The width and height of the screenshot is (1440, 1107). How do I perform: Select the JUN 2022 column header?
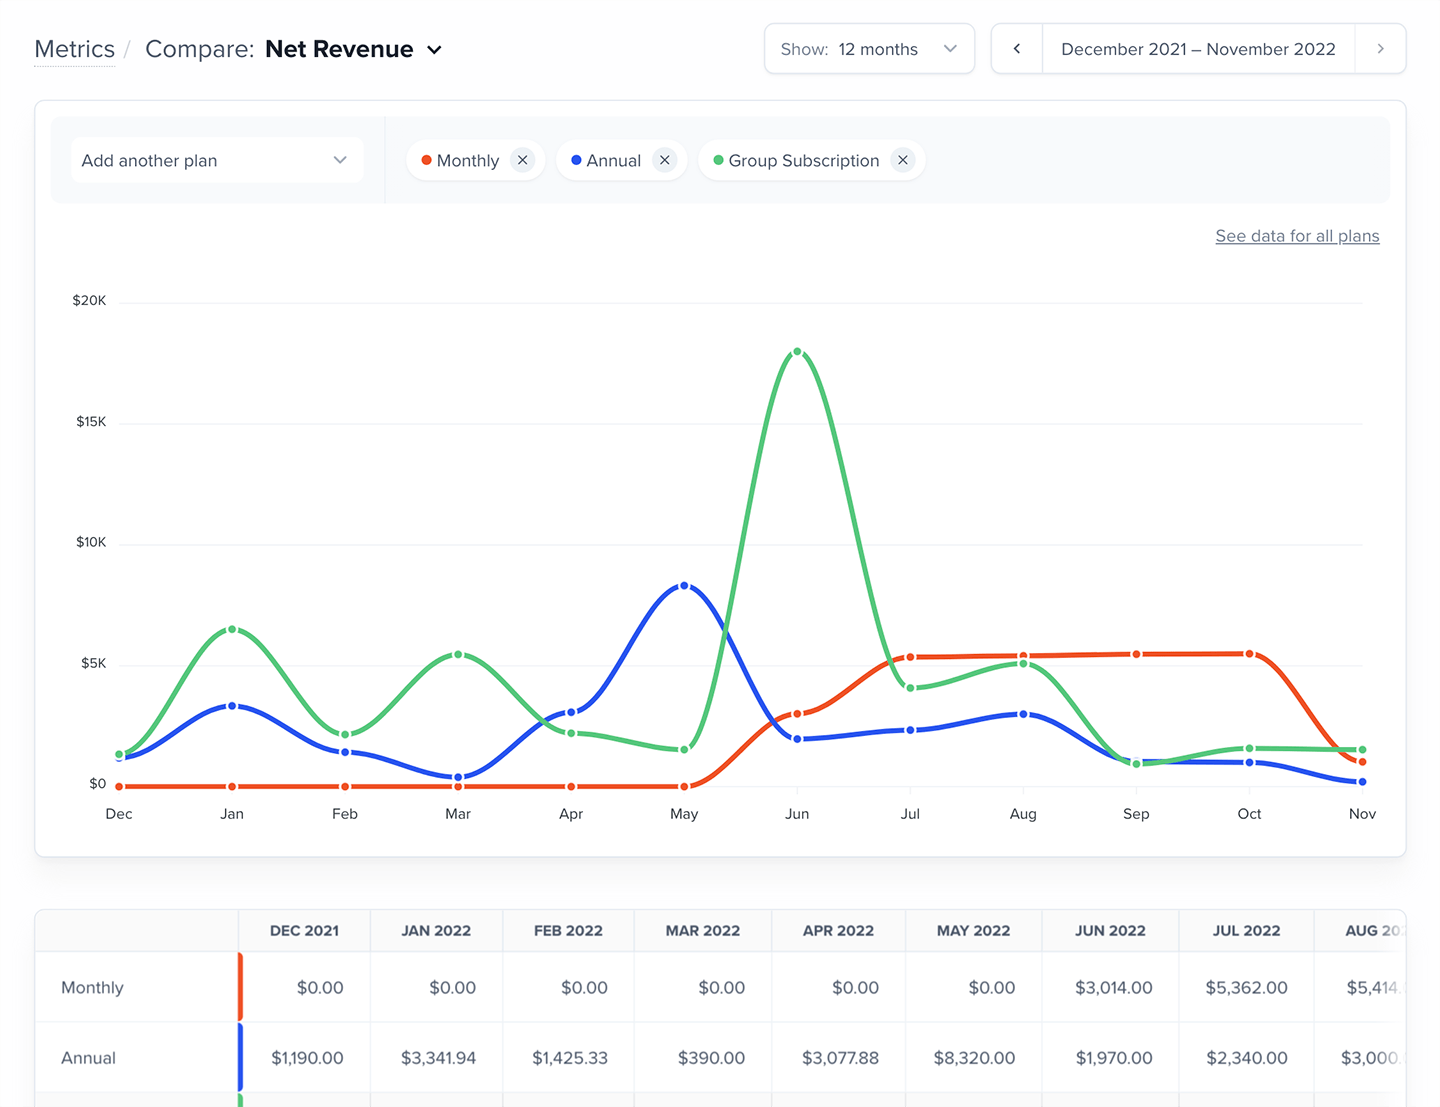(1109, 930)
